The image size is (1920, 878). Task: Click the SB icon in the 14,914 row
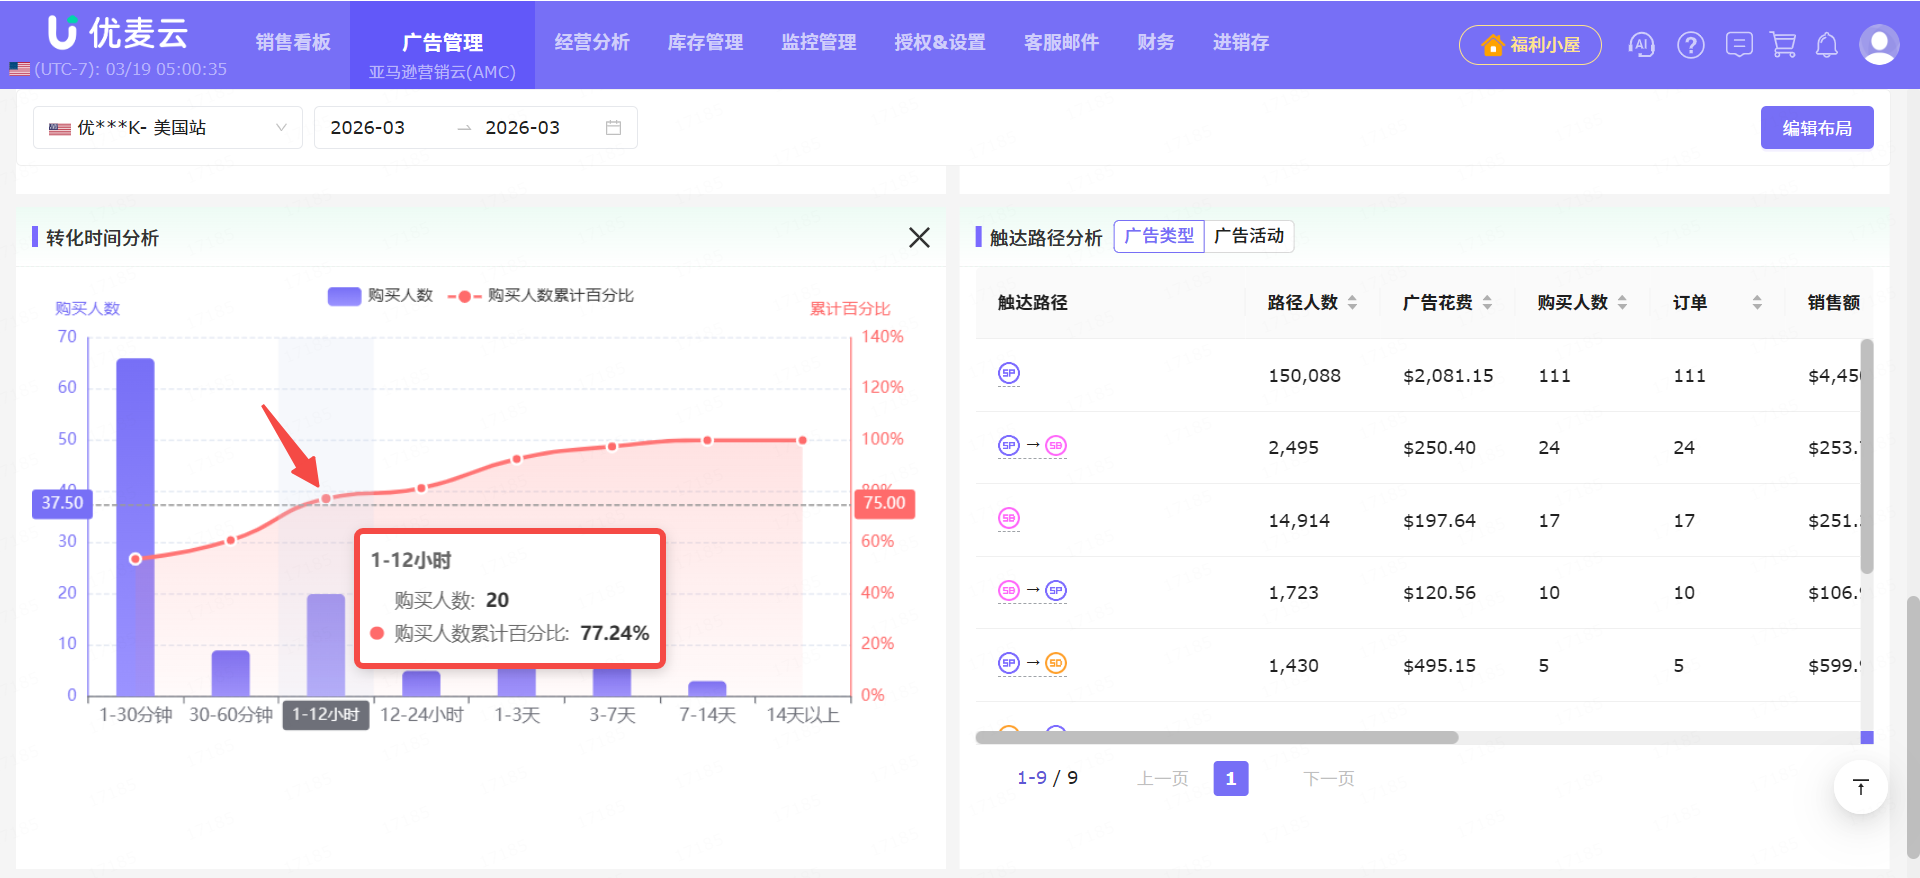click(x=1009, y=518)
